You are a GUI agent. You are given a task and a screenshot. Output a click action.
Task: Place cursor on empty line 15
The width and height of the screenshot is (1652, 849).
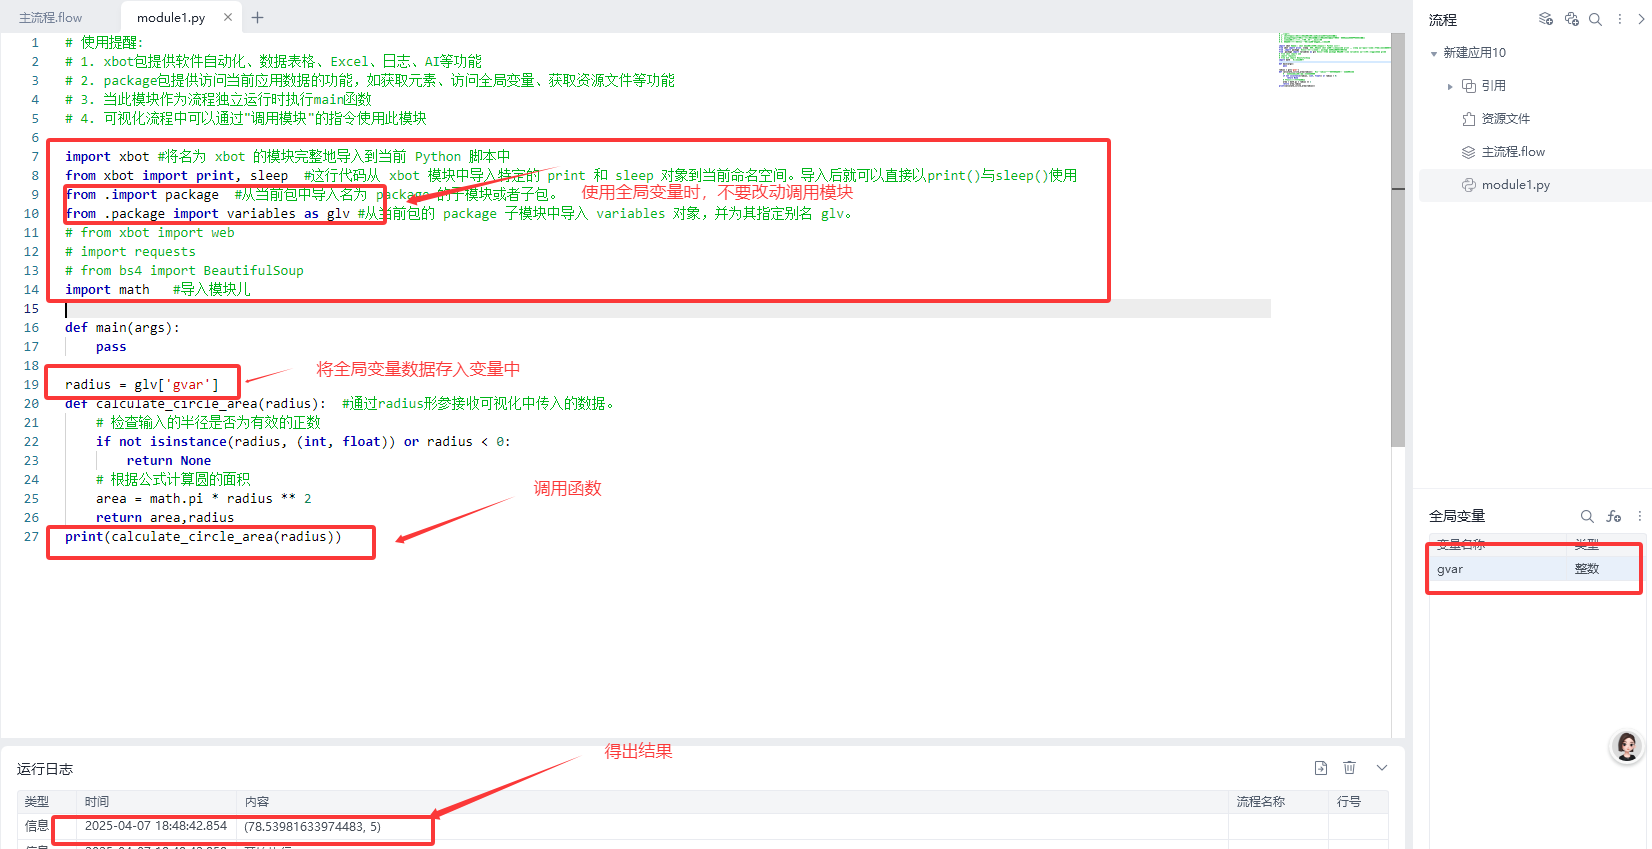coord(668,309)
